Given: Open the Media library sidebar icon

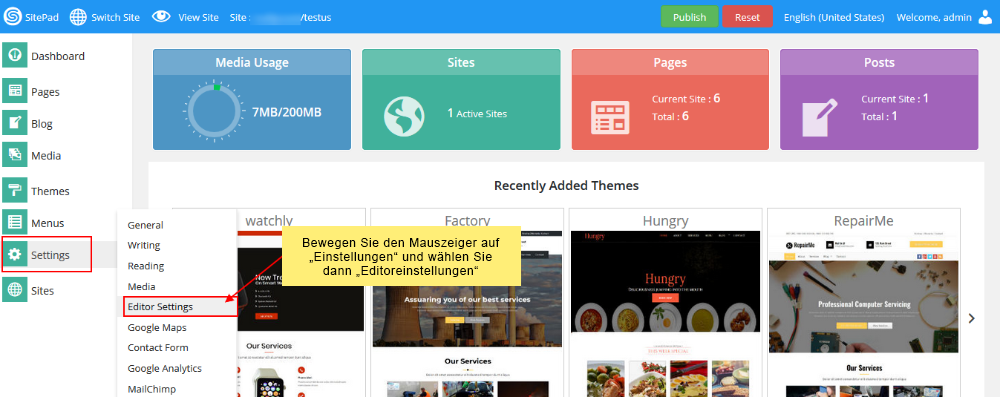Looking at the screenshot, I should (x=15, y=155).
